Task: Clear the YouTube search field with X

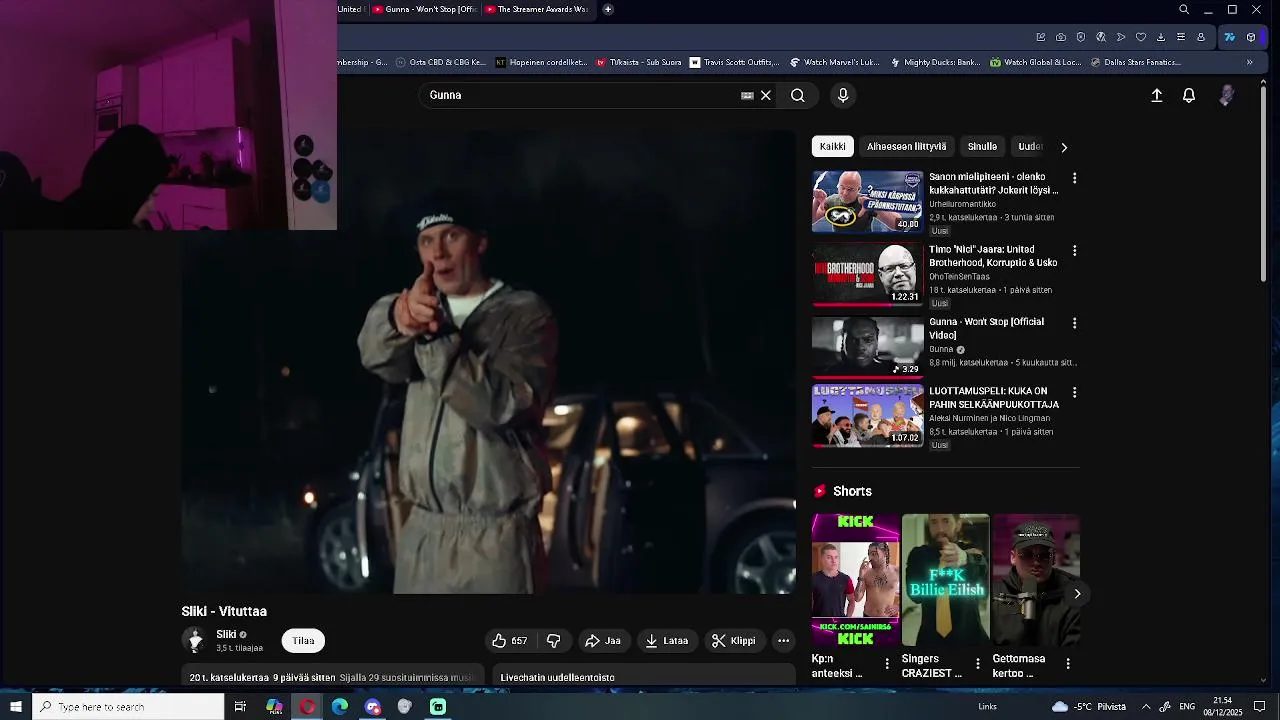Action: (x=766, y=95)
